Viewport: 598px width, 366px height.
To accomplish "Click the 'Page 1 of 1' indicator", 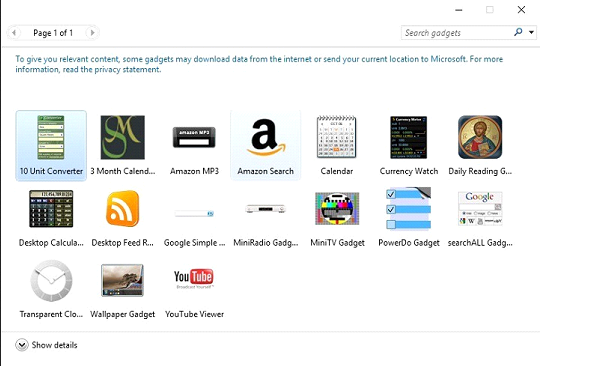I will [53, 33].
